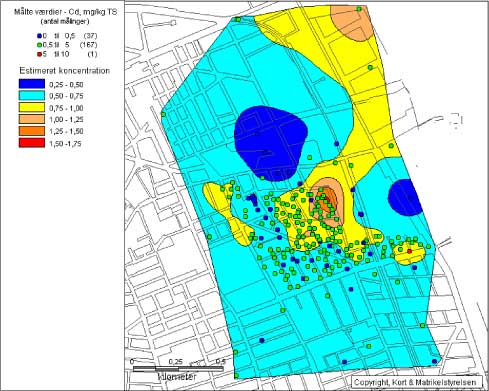Click the single red measurement point on map
Image resolution: width=489 pixels, height=391 pixels.
pos(410,251)
